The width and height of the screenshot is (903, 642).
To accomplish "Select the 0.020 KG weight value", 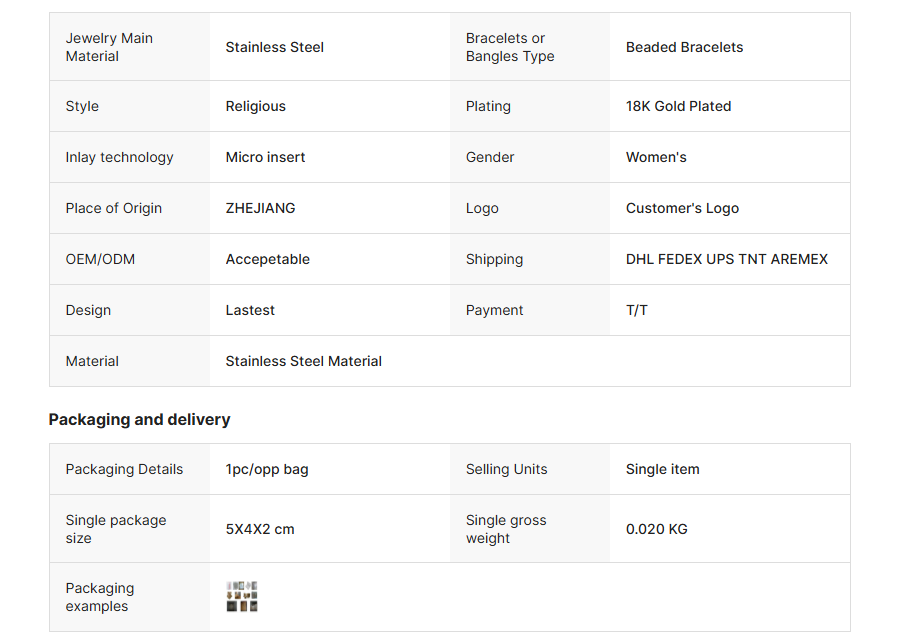I will (656, 529).
